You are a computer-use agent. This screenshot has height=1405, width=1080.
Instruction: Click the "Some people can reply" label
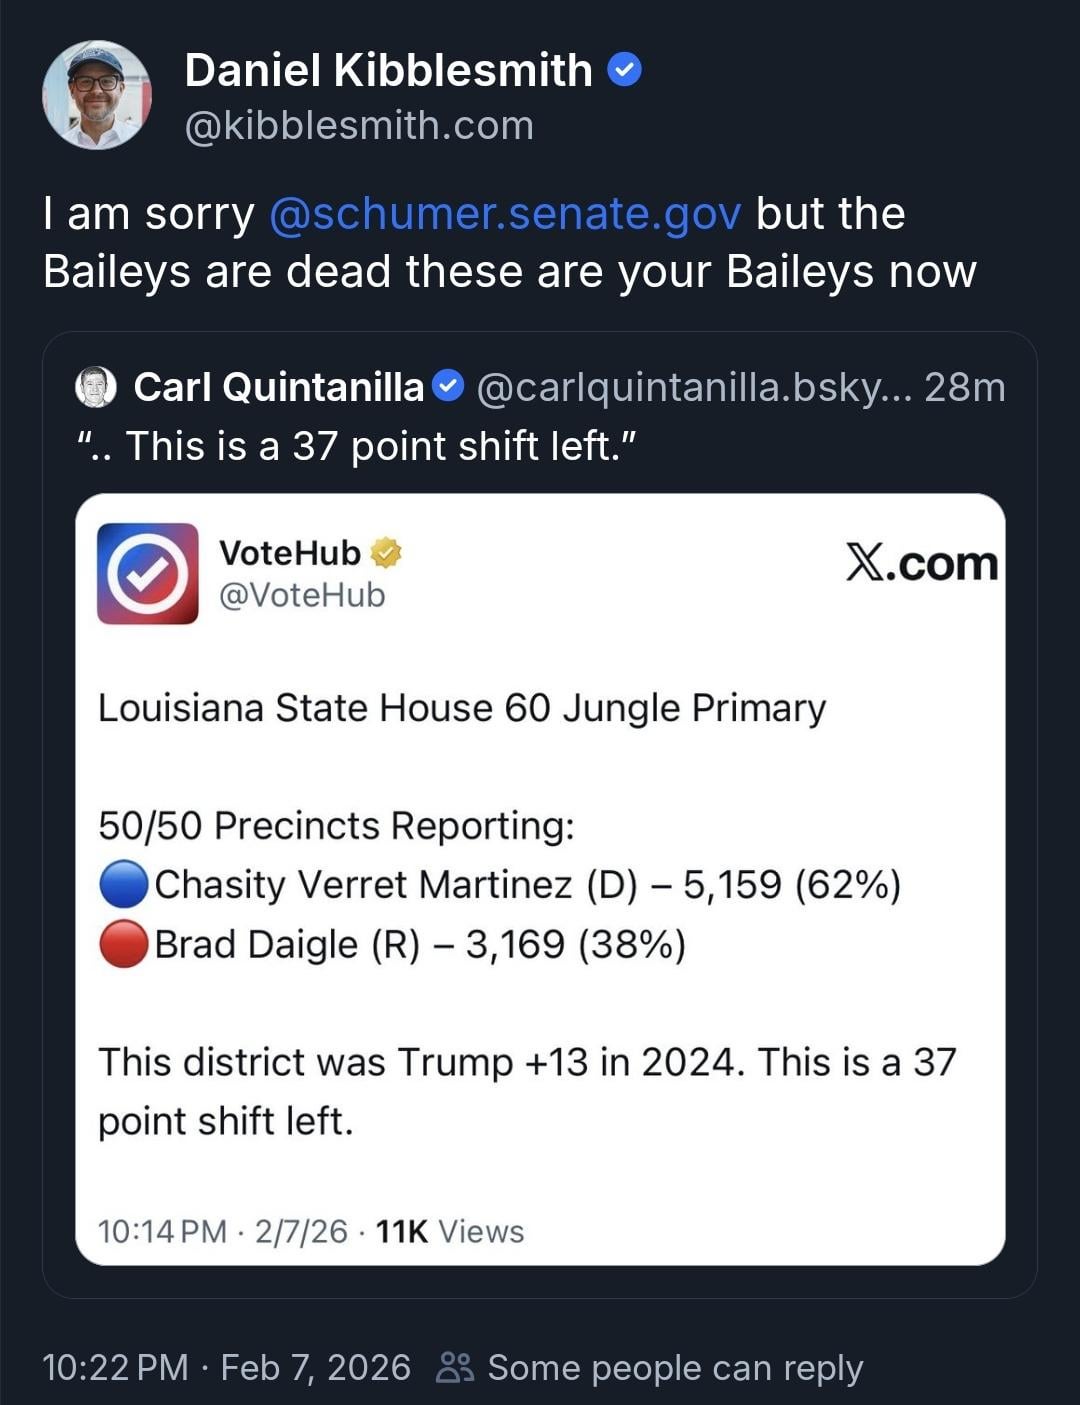click(675, 1367)
